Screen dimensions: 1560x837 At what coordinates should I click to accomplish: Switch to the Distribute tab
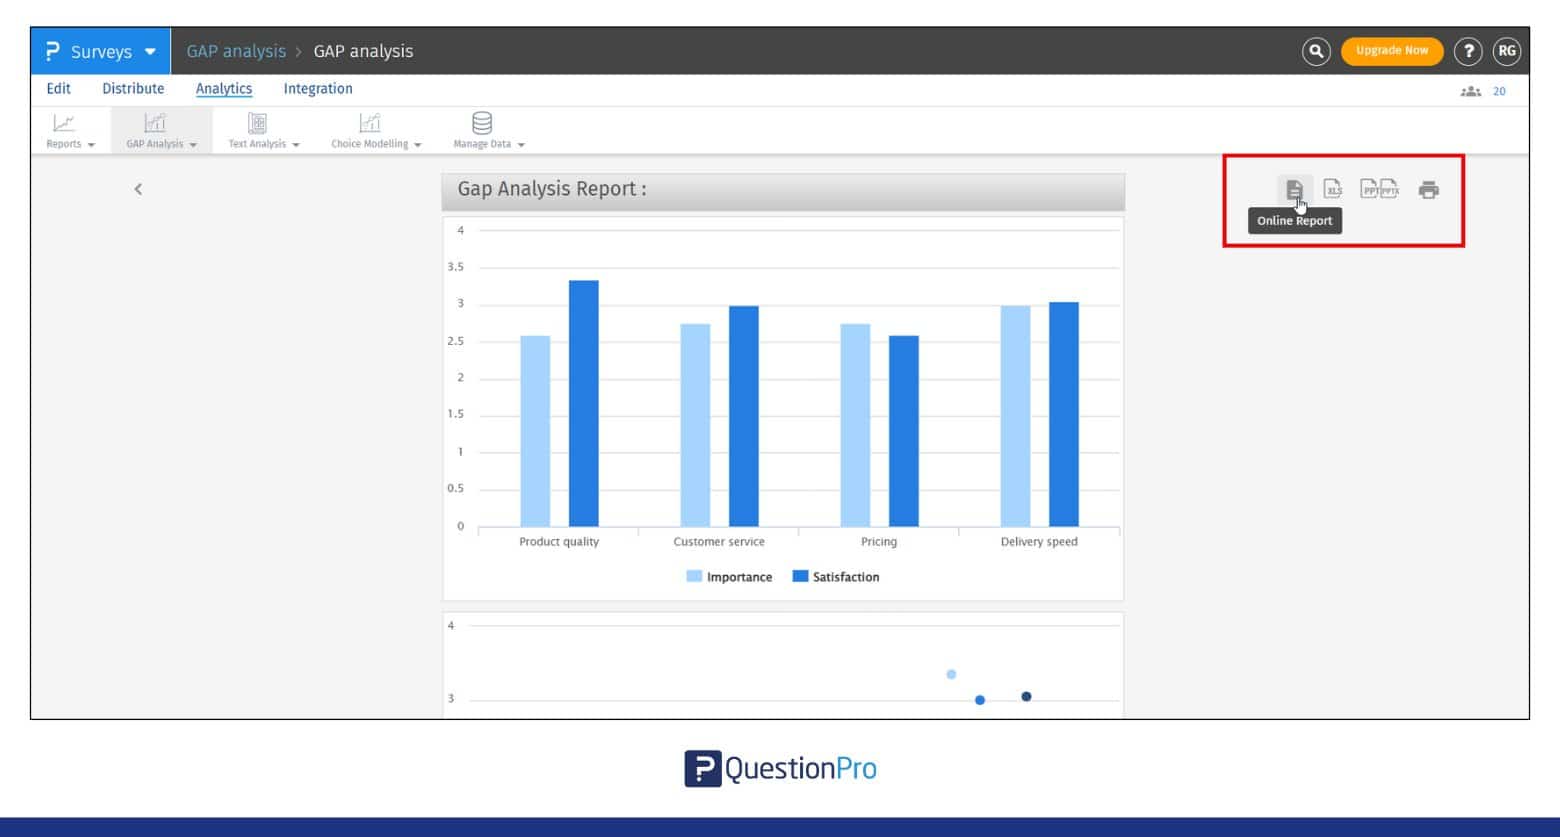(x=133, y=88)
